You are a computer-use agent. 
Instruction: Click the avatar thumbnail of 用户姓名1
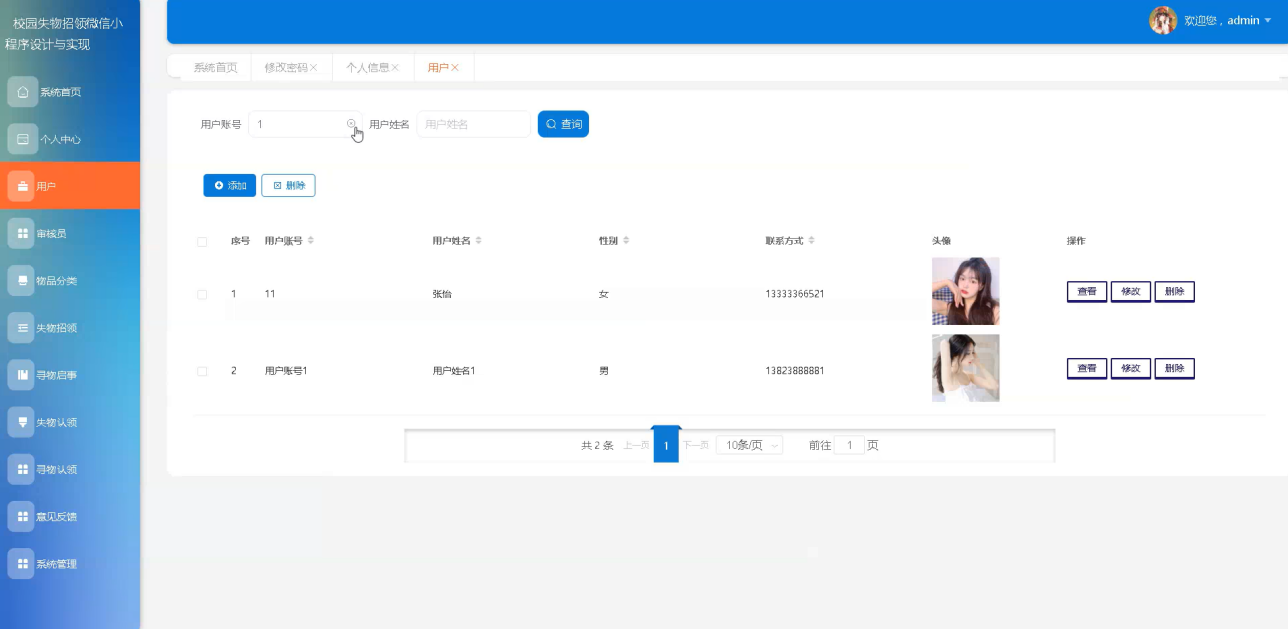point(965,368)
